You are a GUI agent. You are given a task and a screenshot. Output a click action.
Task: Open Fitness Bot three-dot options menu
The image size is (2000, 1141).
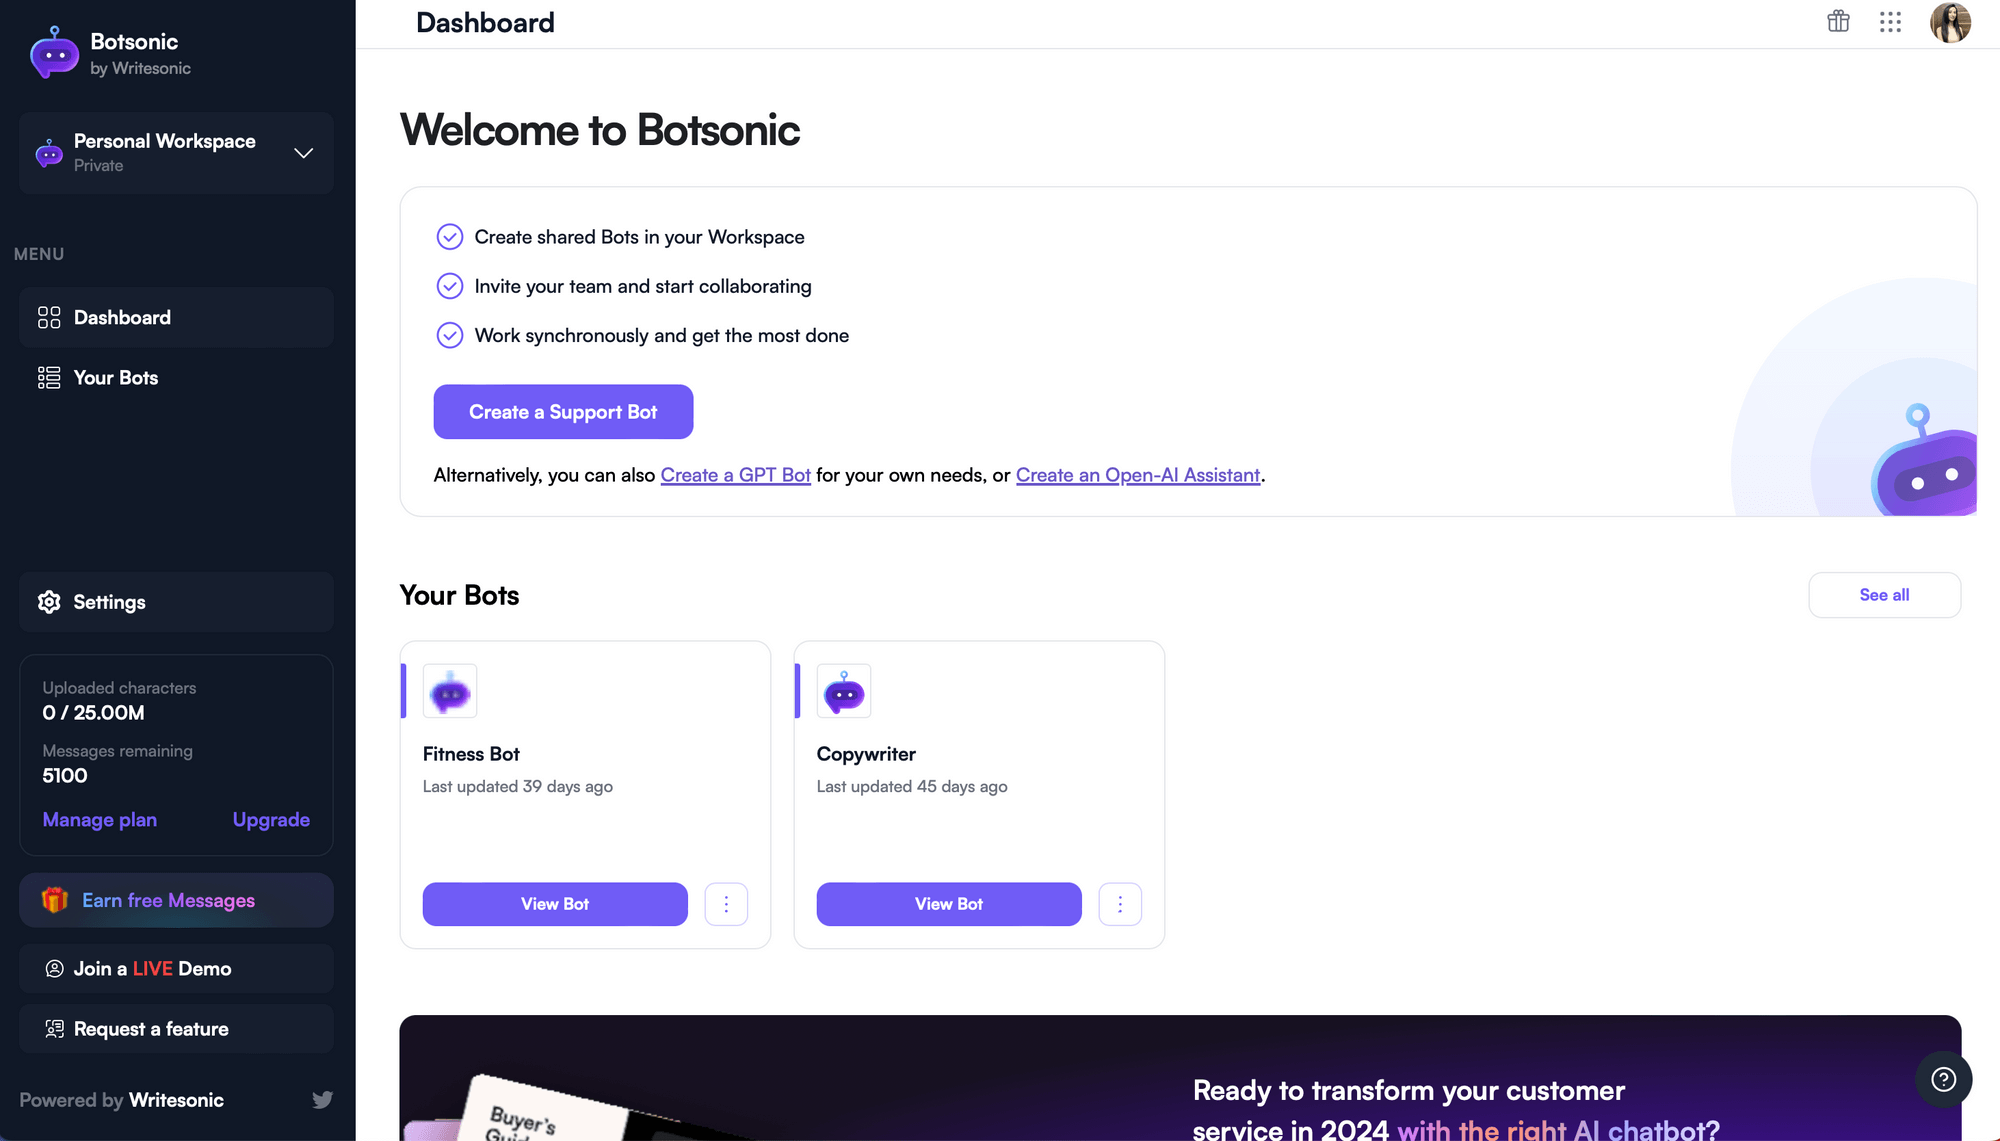pyautogui.click(x=726, y=904)
